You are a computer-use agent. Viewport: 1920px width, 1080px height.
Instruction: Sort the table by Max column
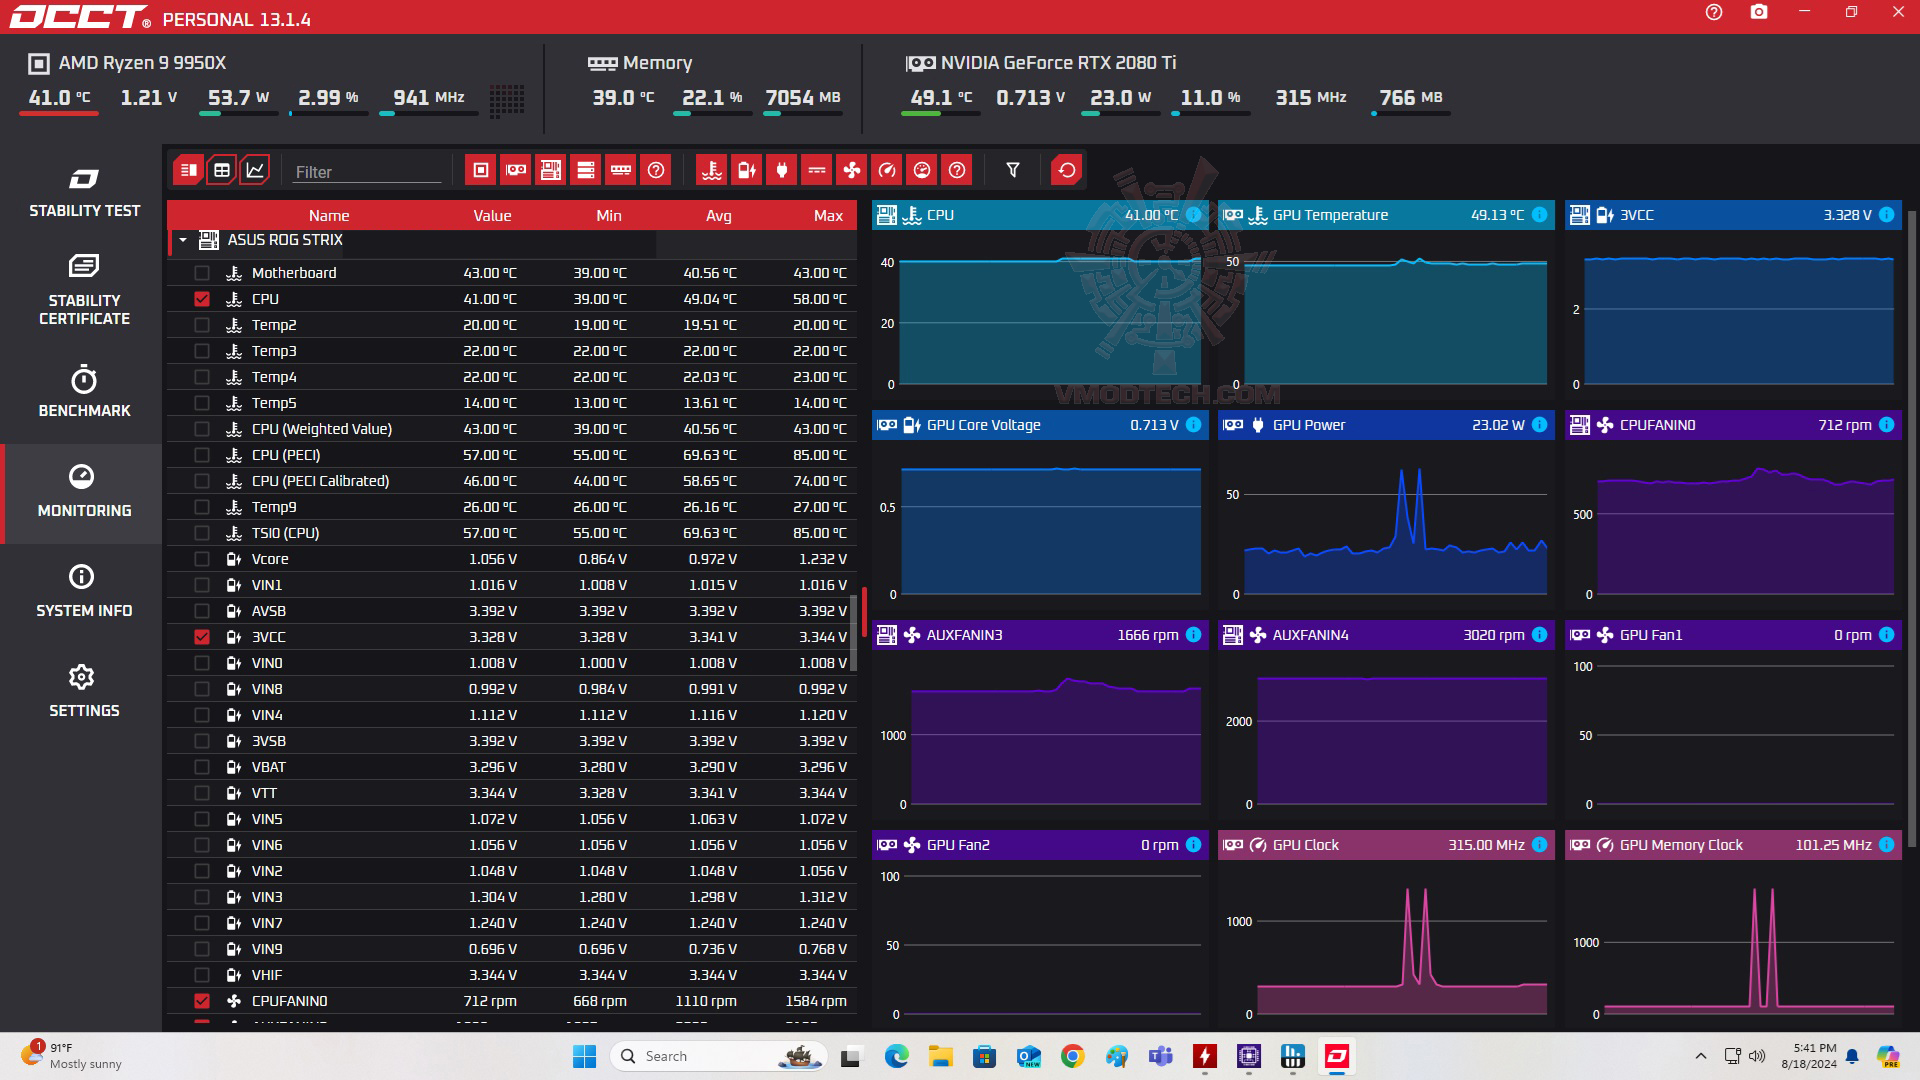point(827,216)
